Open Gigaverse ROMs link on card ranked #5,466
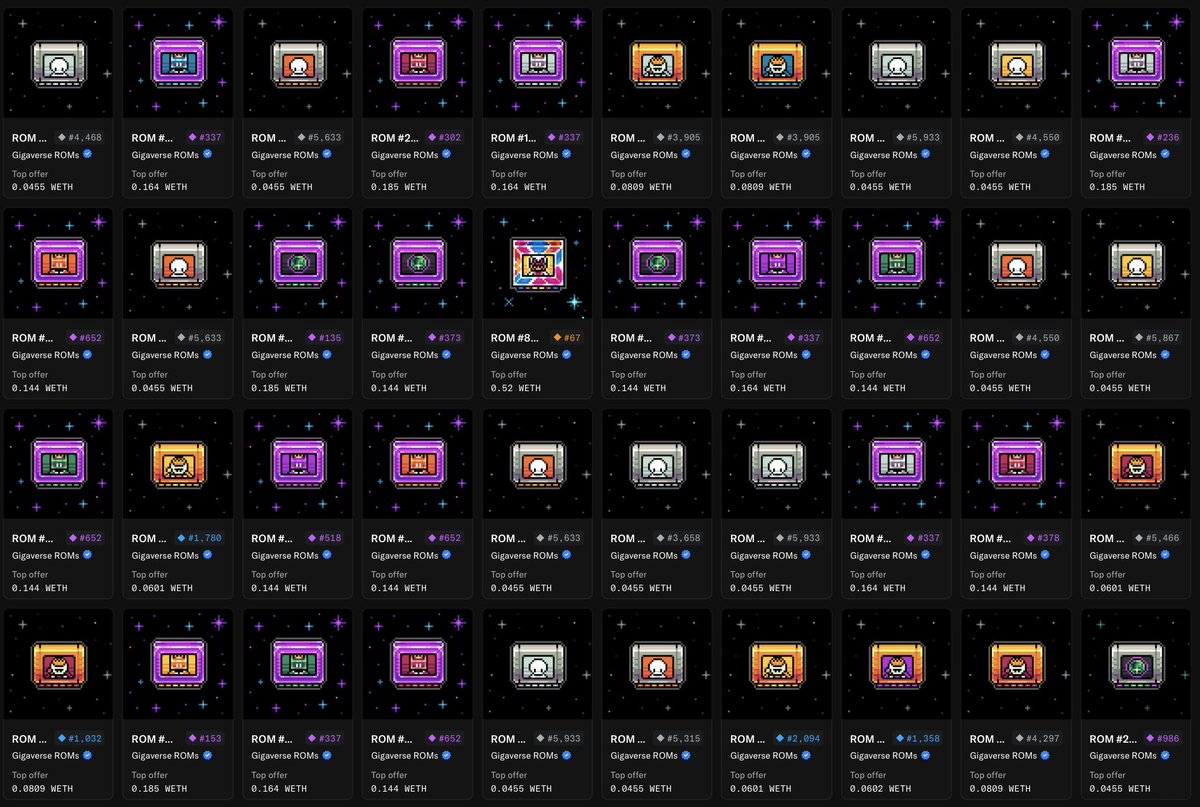This screenshot has height=807, width=1200. click(x=1123, y=555)
